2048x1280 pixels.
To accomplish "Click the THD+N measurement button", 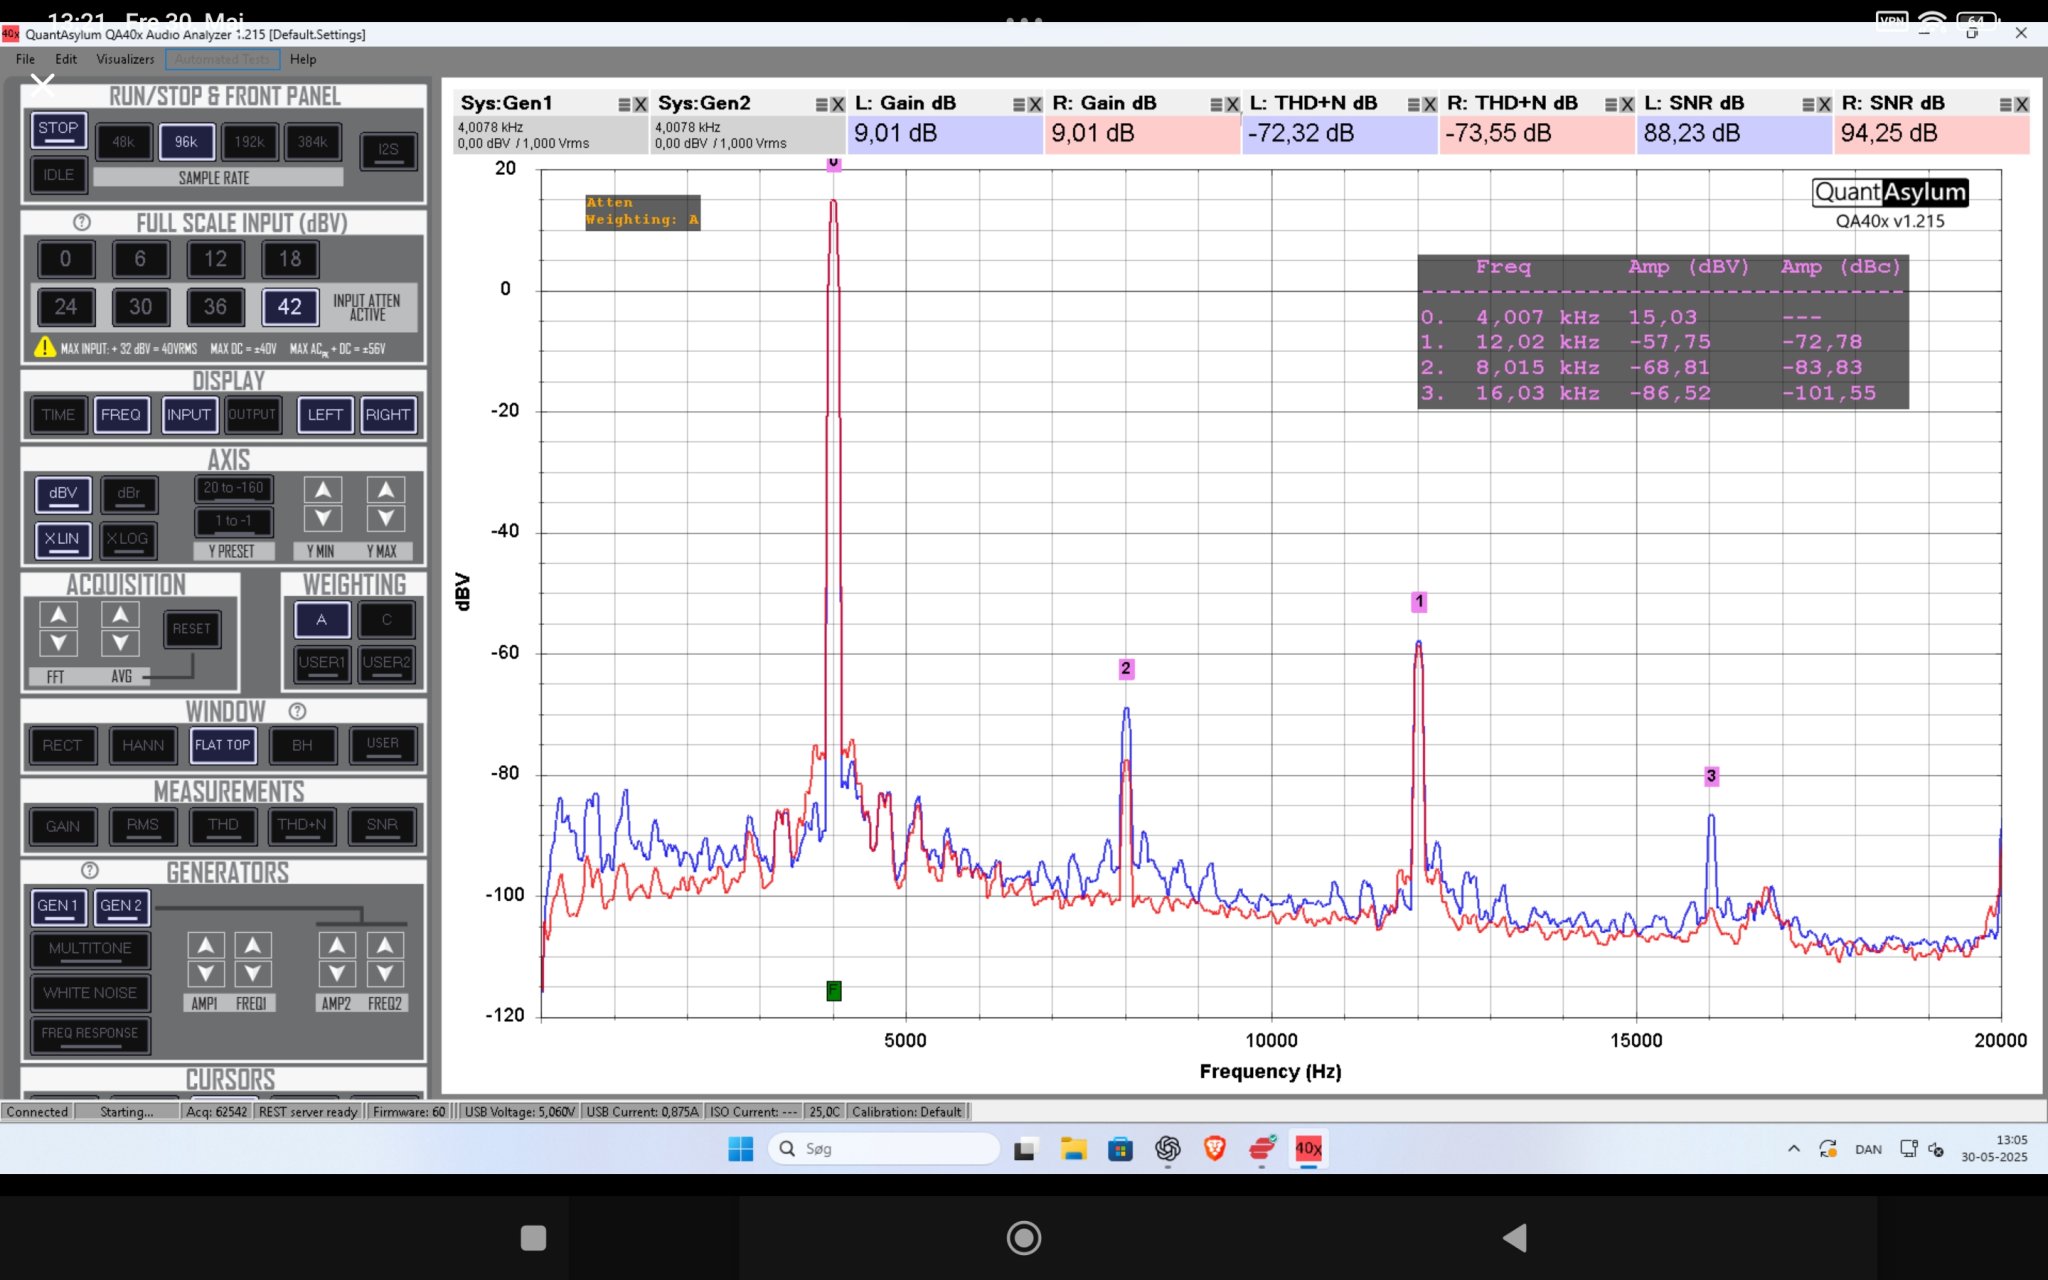I will tap(302, 826).
